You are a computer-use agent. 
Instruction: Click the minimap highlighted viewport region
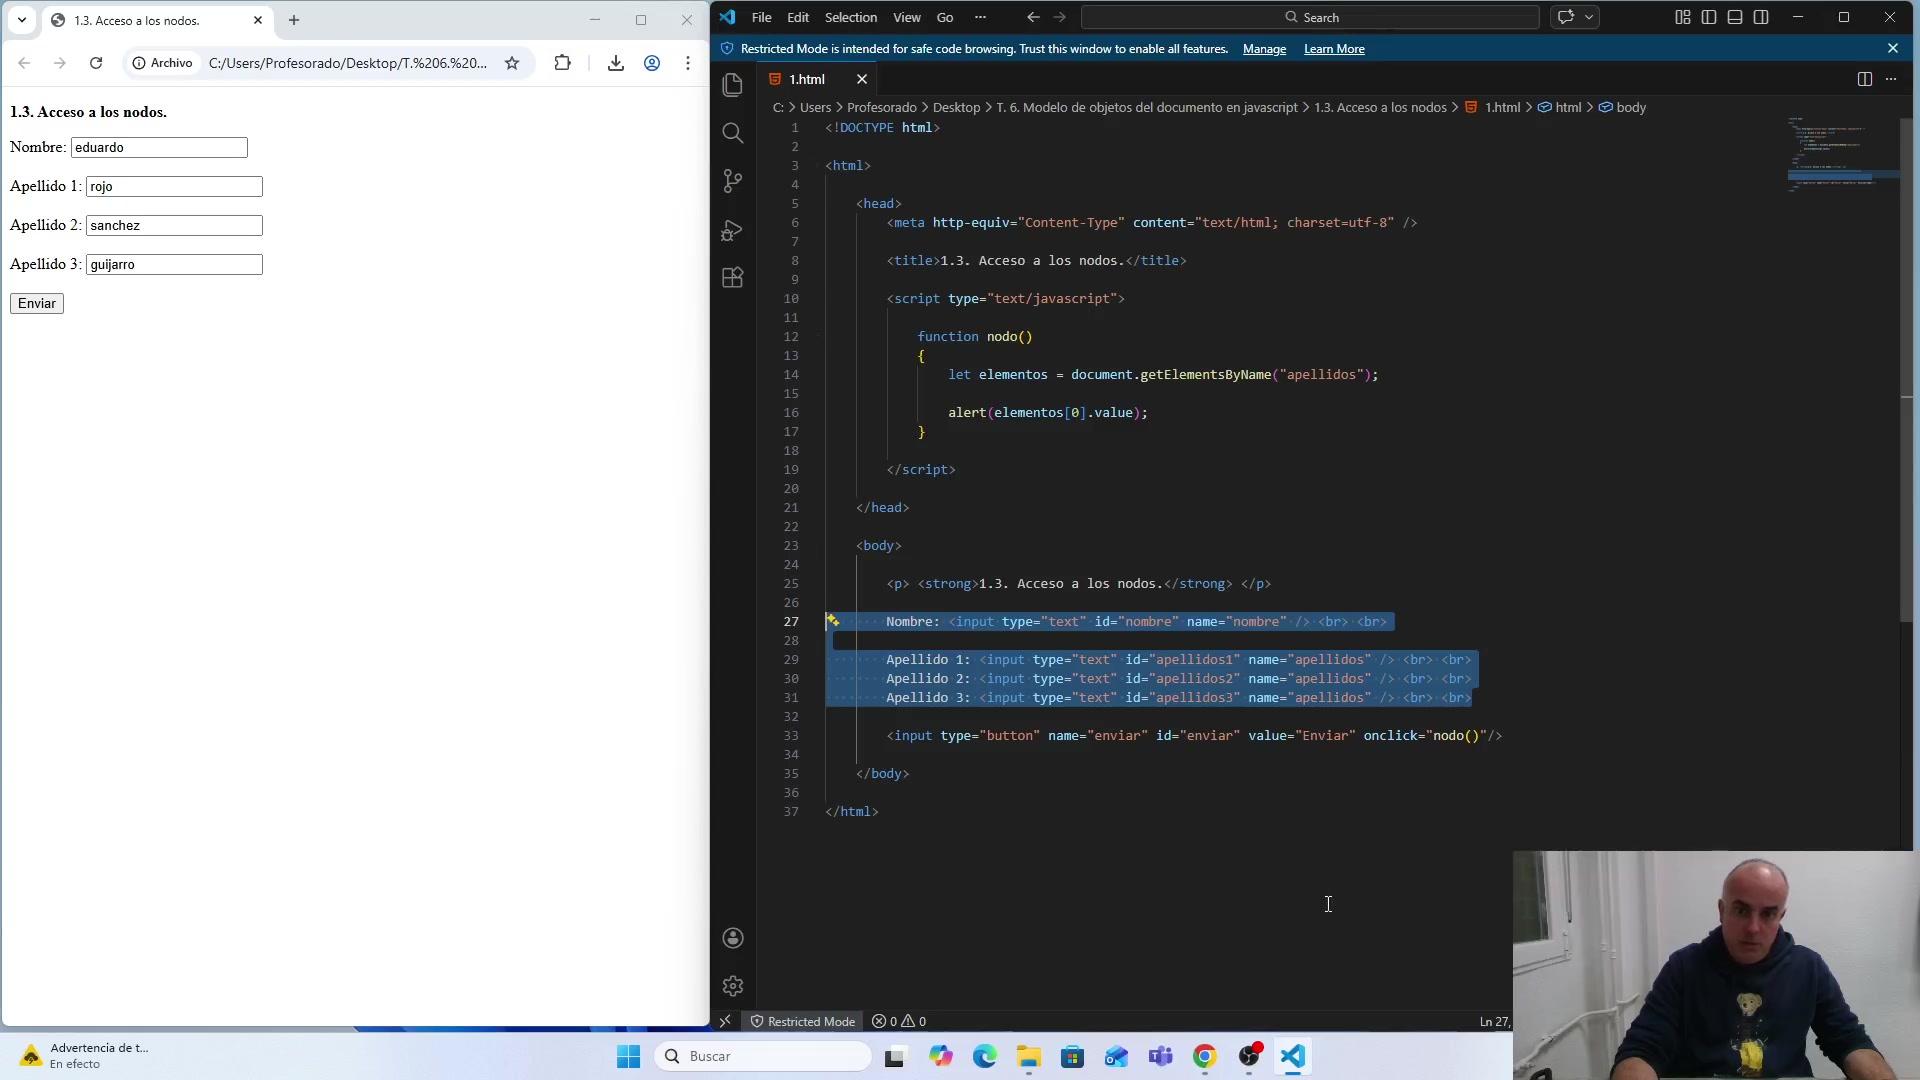(x=1843, y=176)
